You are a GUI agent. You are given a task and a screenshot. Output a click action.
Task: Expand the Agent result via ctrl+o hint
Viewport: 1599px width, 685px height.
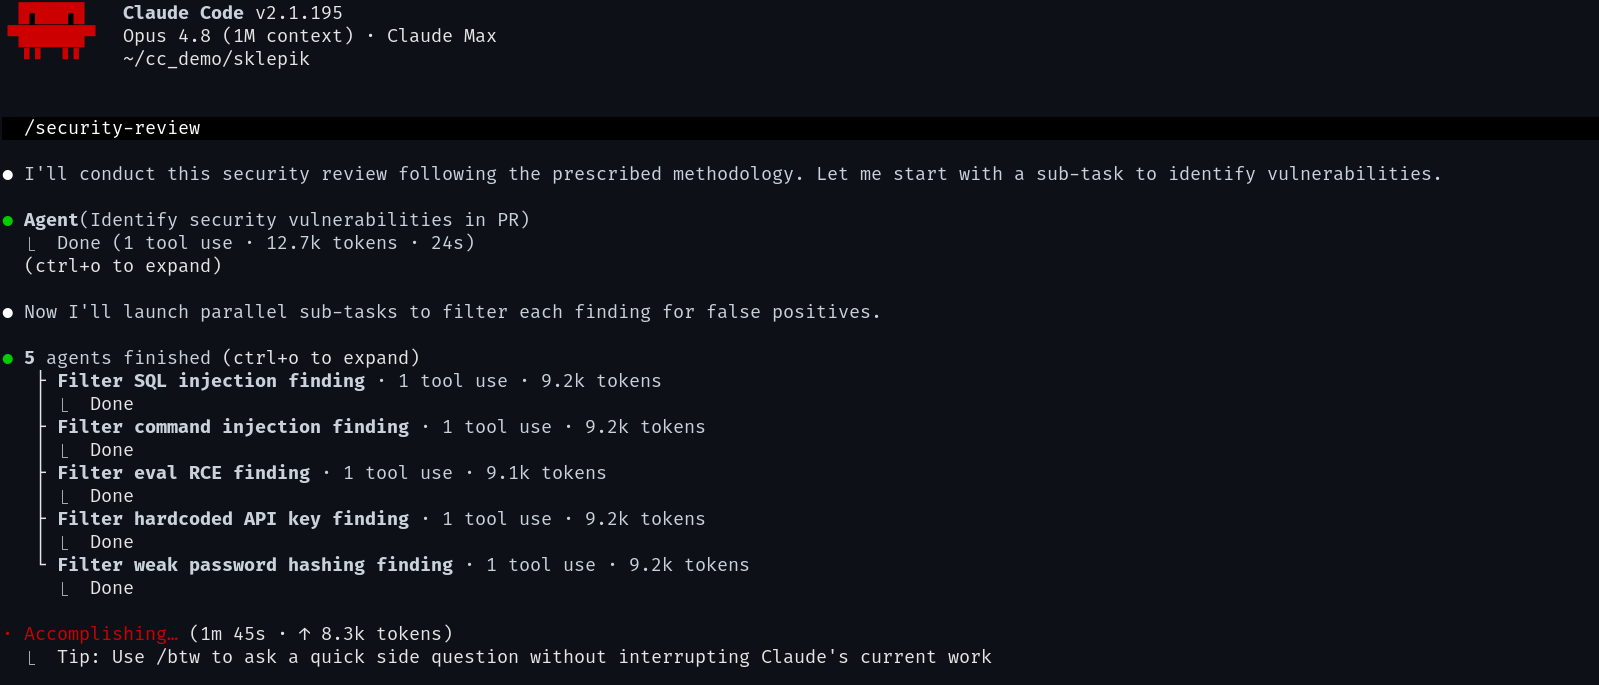pos(123,266)
